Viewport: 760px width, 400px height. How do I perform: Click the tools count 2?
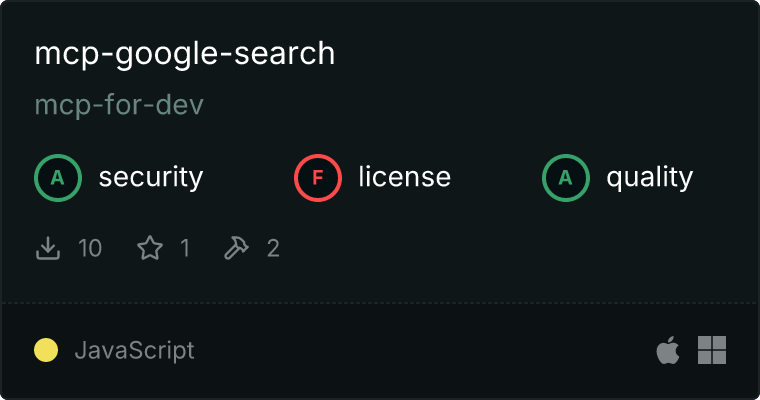[x=273, y=248]
